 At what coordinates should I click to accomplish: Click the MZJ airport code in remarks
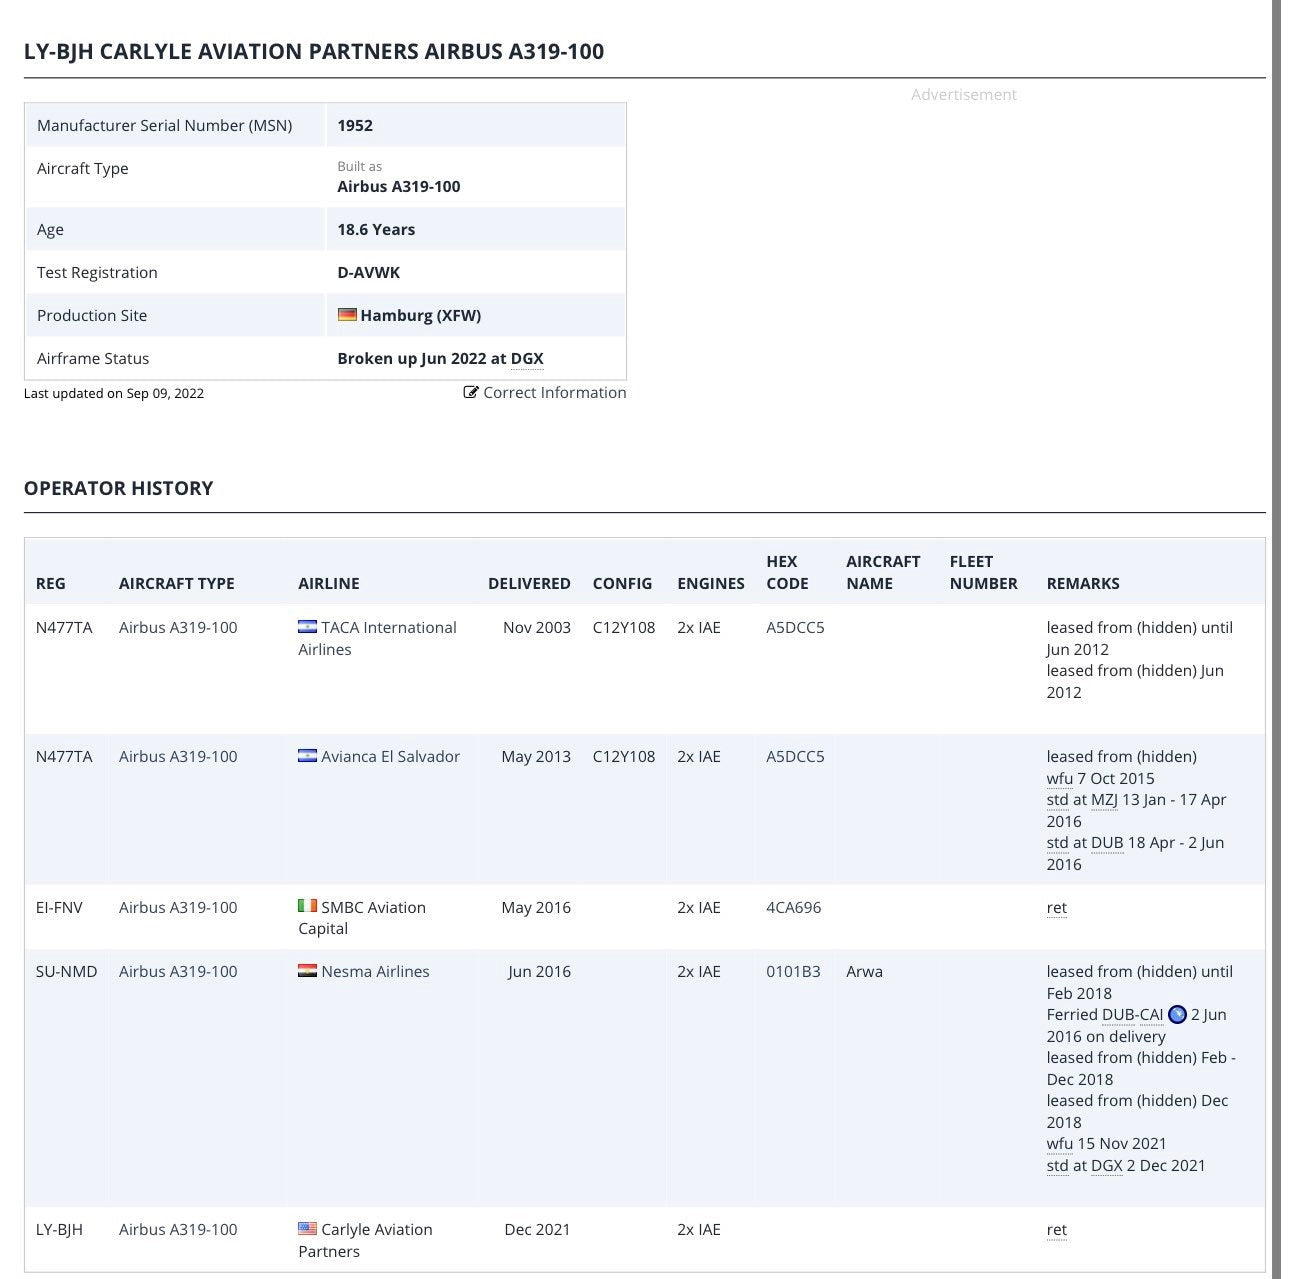coord(1104,800)
